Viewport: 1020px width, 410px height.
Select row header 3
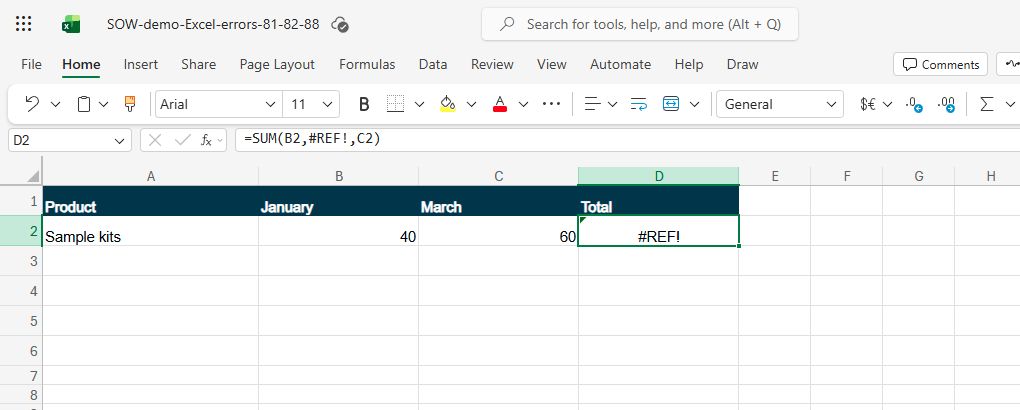pyautogui.click(x=21, y=261)
